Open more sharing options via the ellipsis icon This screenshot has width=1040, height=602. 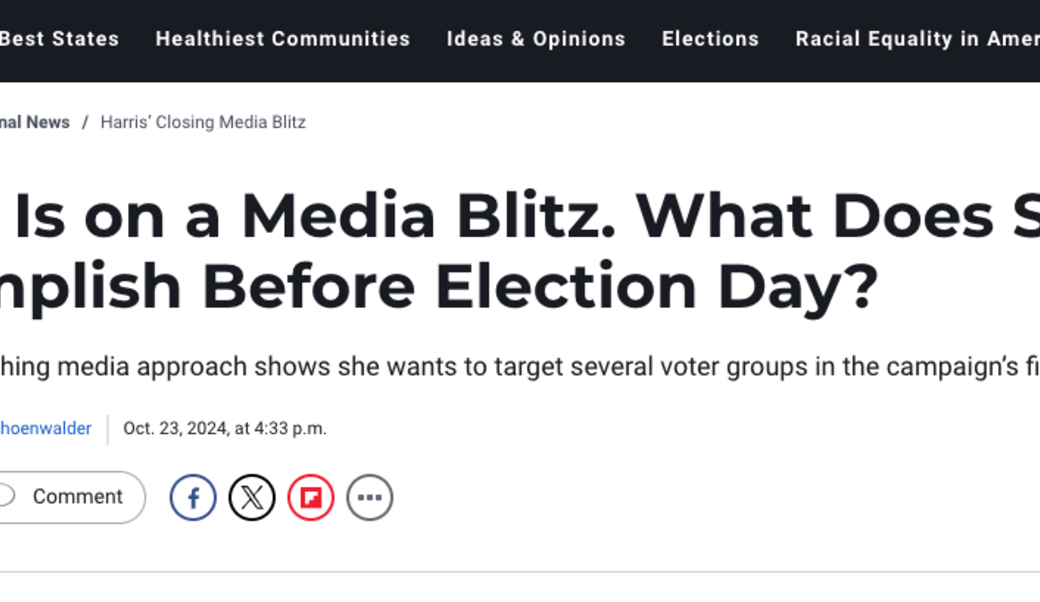click(x=370, y=497)
